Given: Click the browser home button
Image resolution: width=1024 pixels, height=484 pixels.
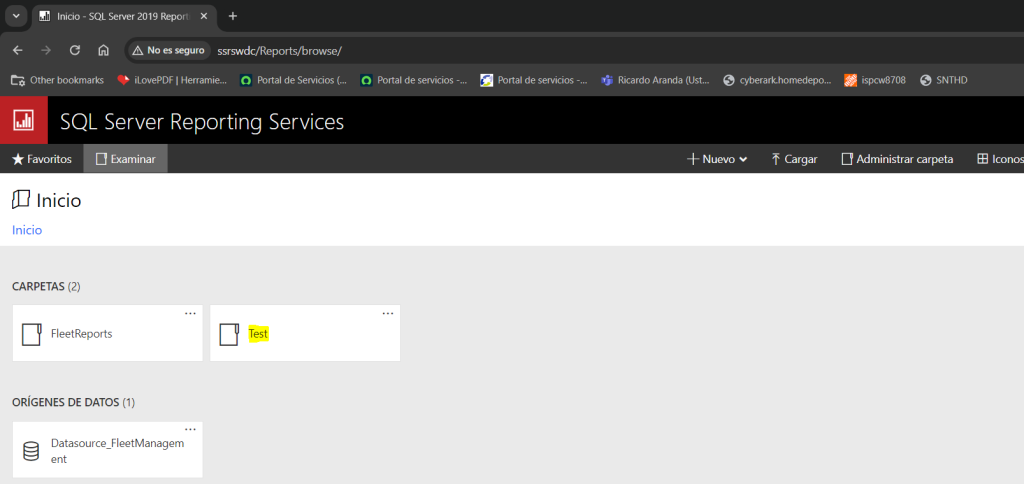Looking at the screenshot, I should pos(103,50).
